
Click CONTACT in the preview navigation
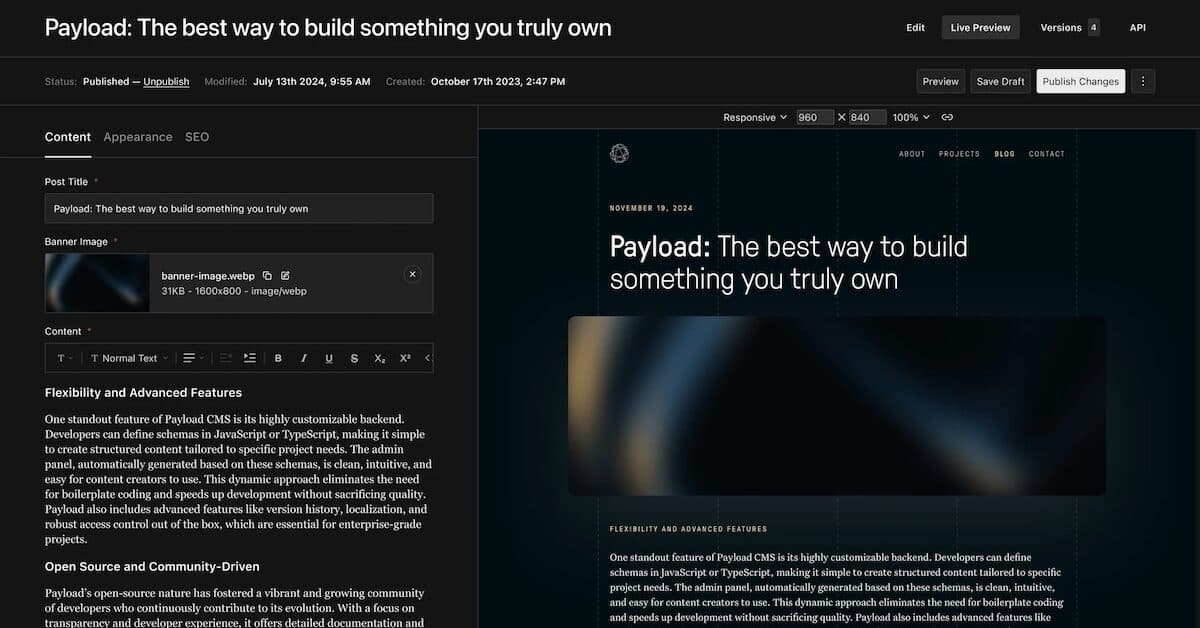coord(1047,154)
